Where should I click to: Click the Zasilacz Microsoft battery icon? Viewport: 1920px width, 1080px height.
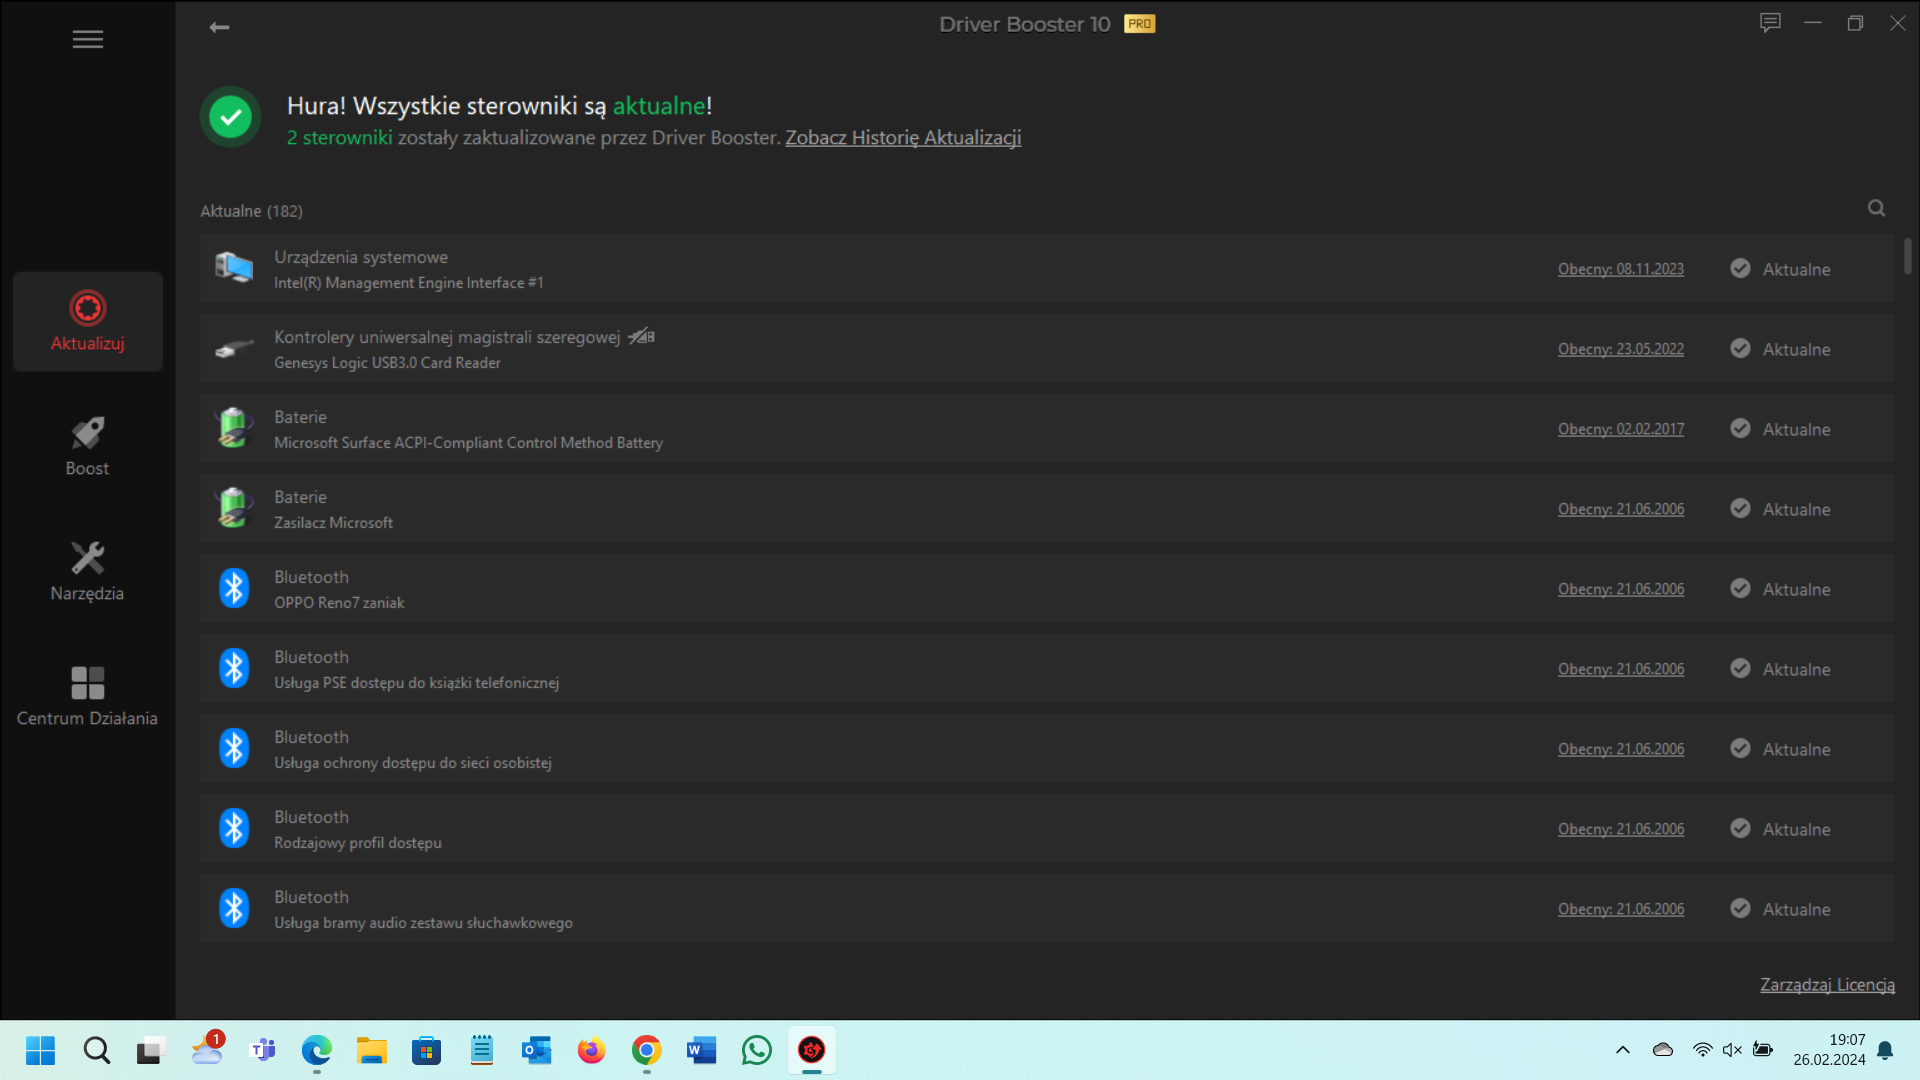point(234,508)
